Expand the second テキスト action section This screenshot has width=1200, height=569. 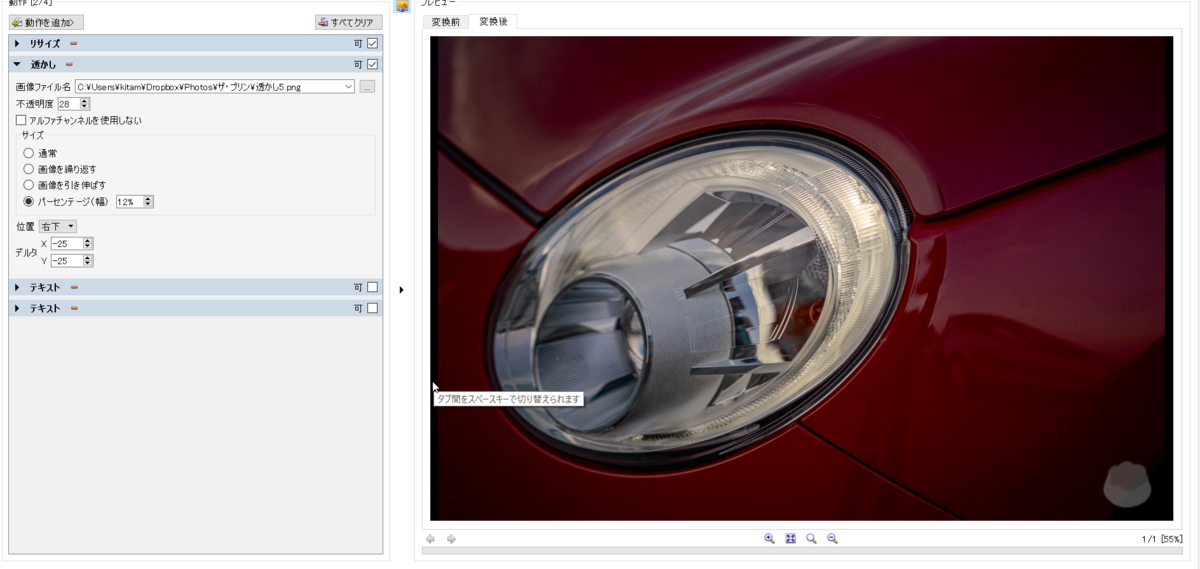(17, 309)
